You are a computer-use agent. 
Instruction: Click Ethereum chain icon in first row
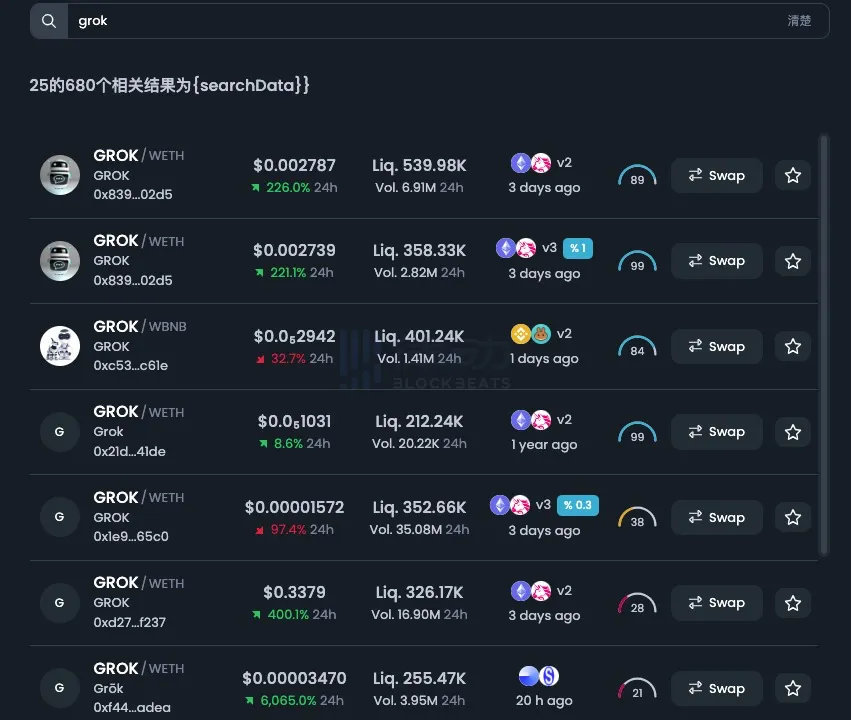pos(521,163)
